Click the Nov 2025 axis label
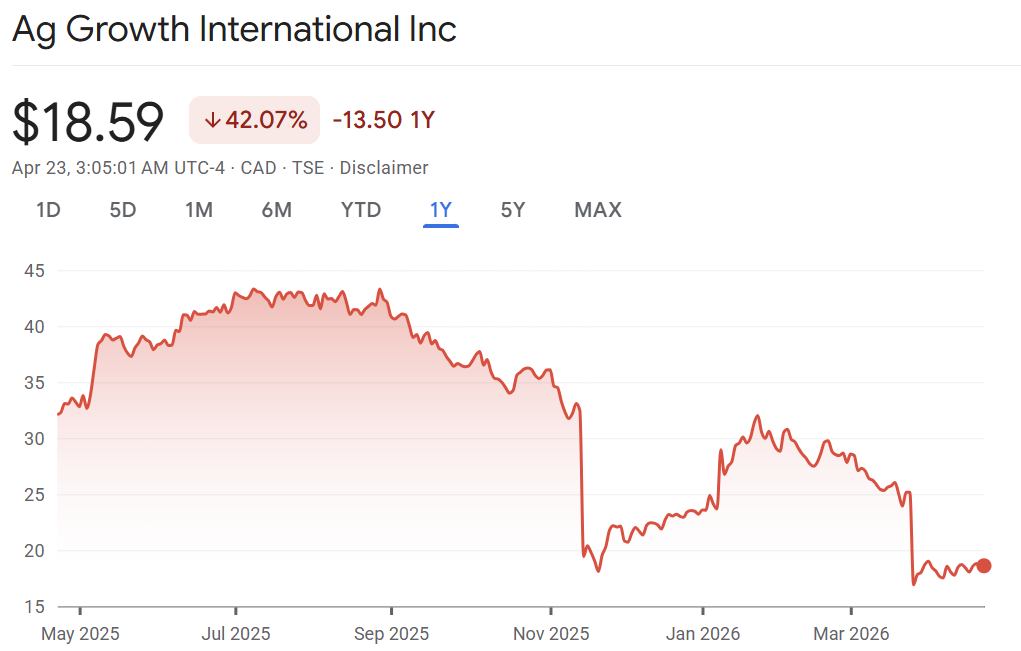Viewport: 1021px width, 651px height. click(x=550, y=634)
